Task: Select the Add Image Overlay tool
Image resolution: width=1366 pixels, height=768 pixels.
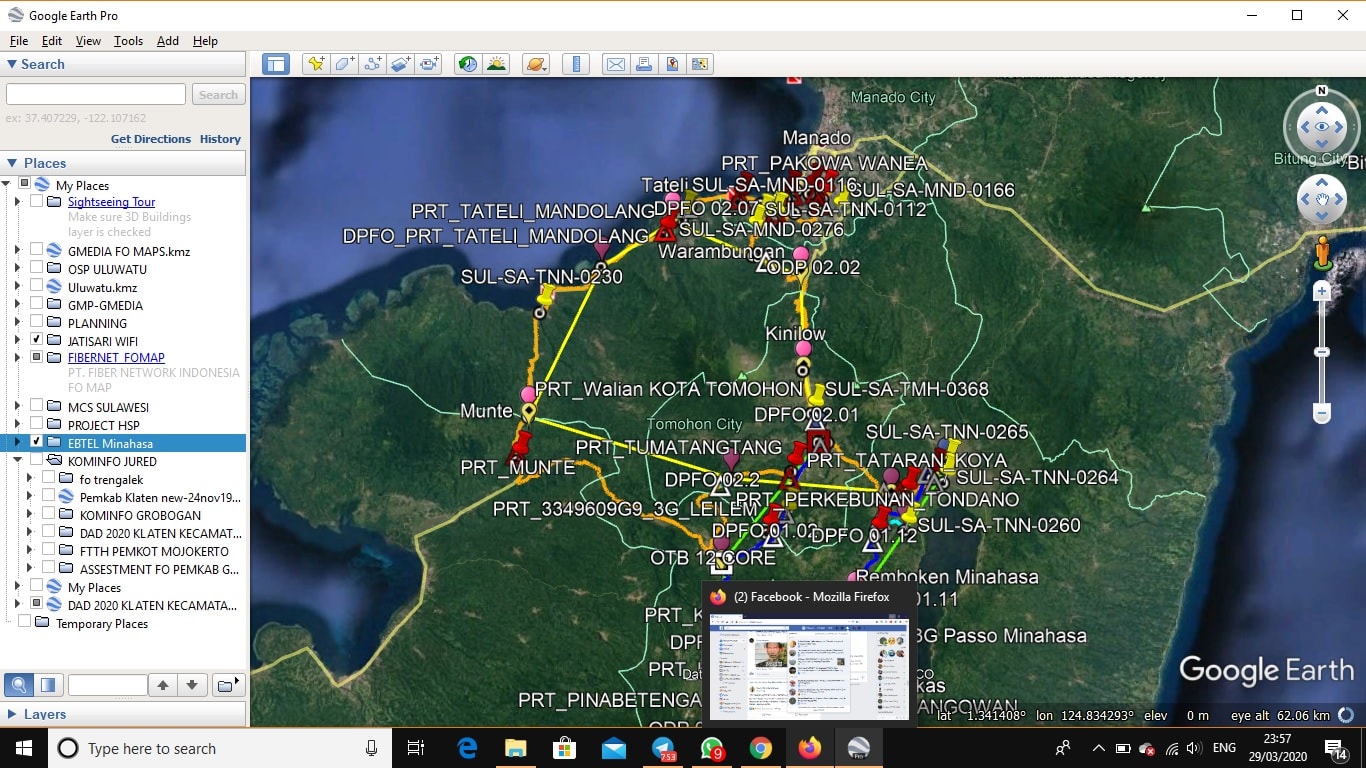Action: click(x=400, y=63)
